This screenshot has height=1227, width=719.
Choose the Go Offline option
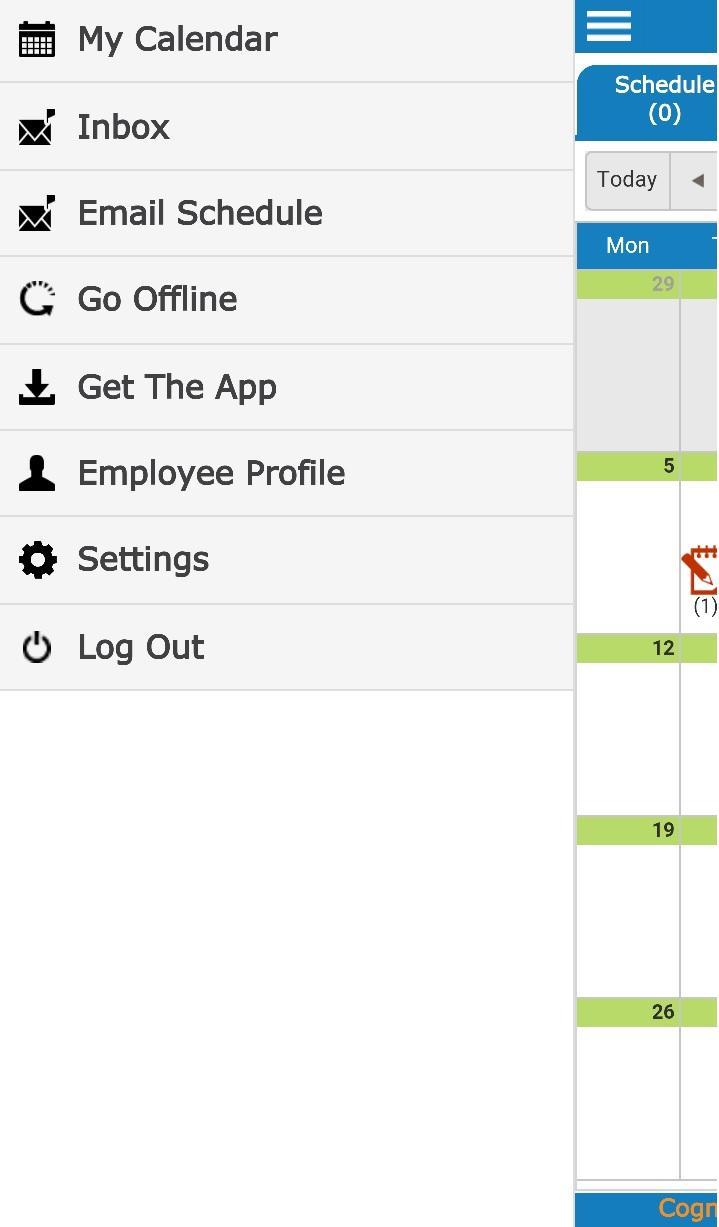[158, 299]
